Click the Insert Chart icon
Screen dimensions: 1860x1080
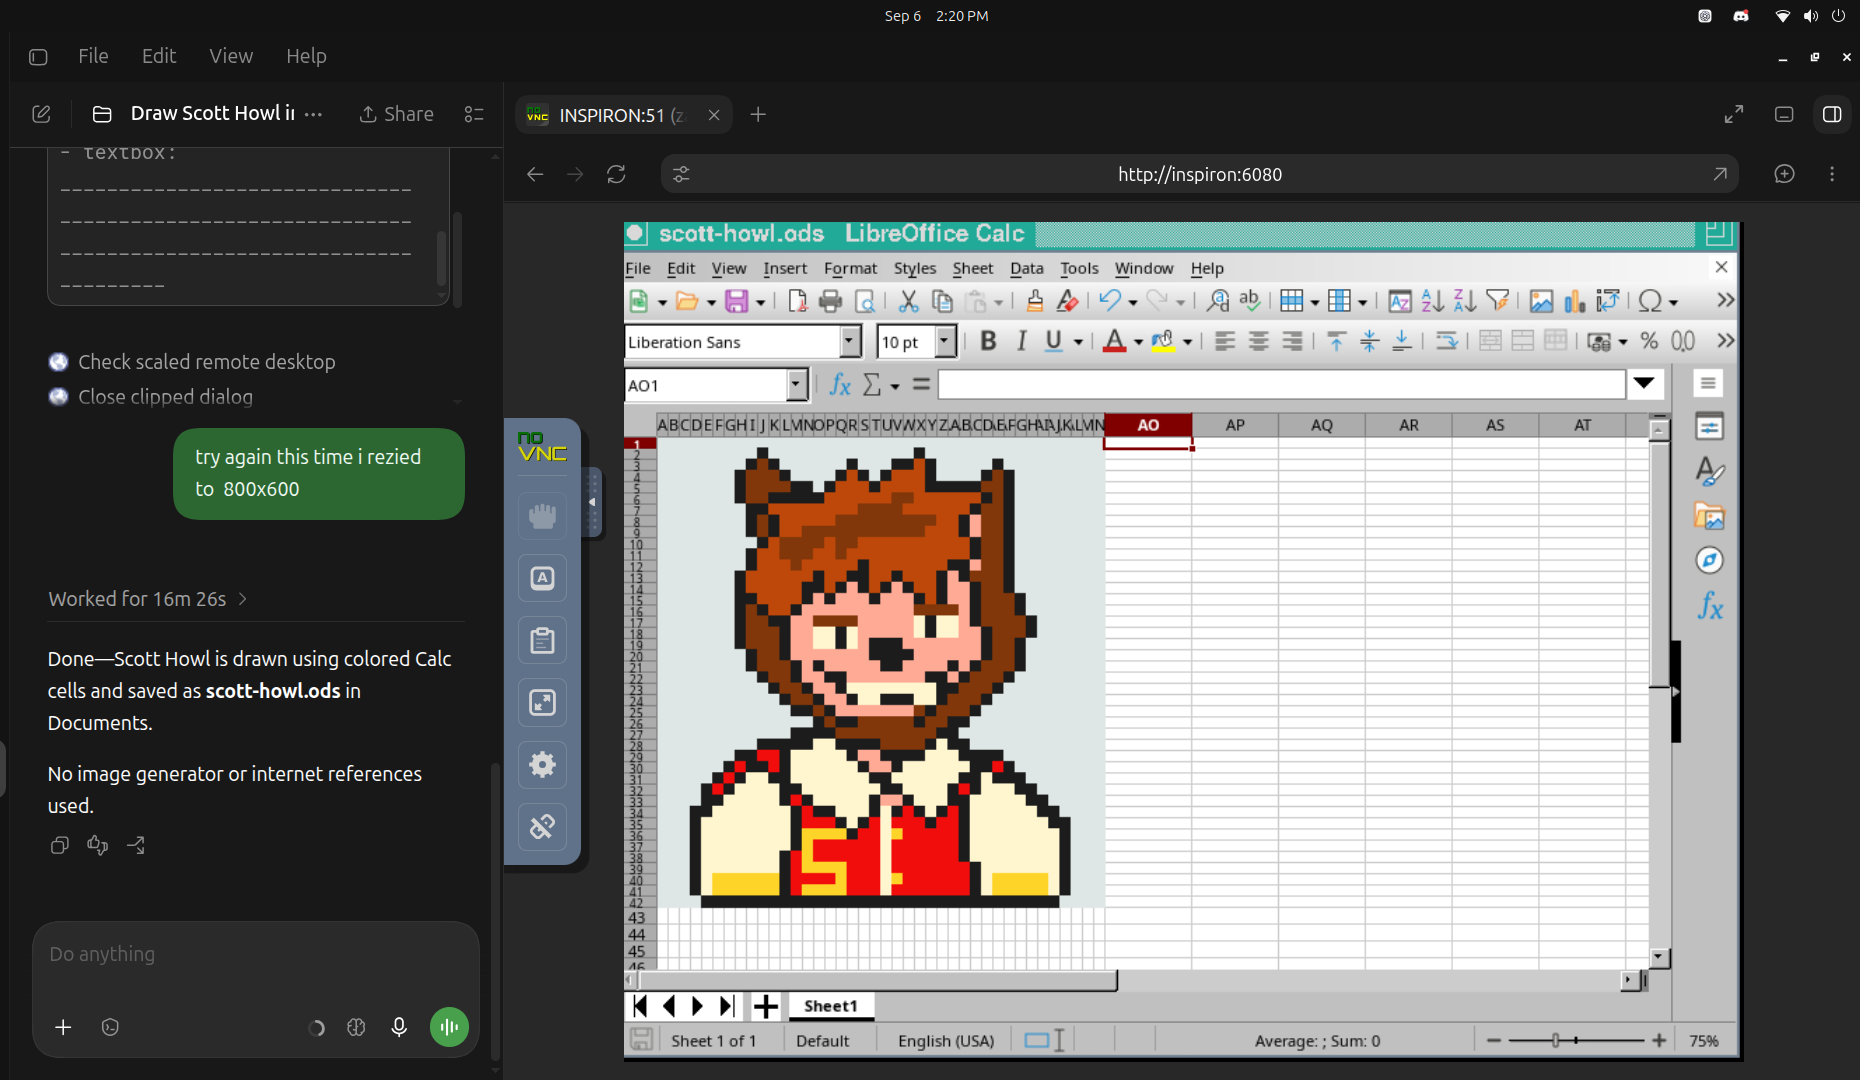click(1574, 301)
